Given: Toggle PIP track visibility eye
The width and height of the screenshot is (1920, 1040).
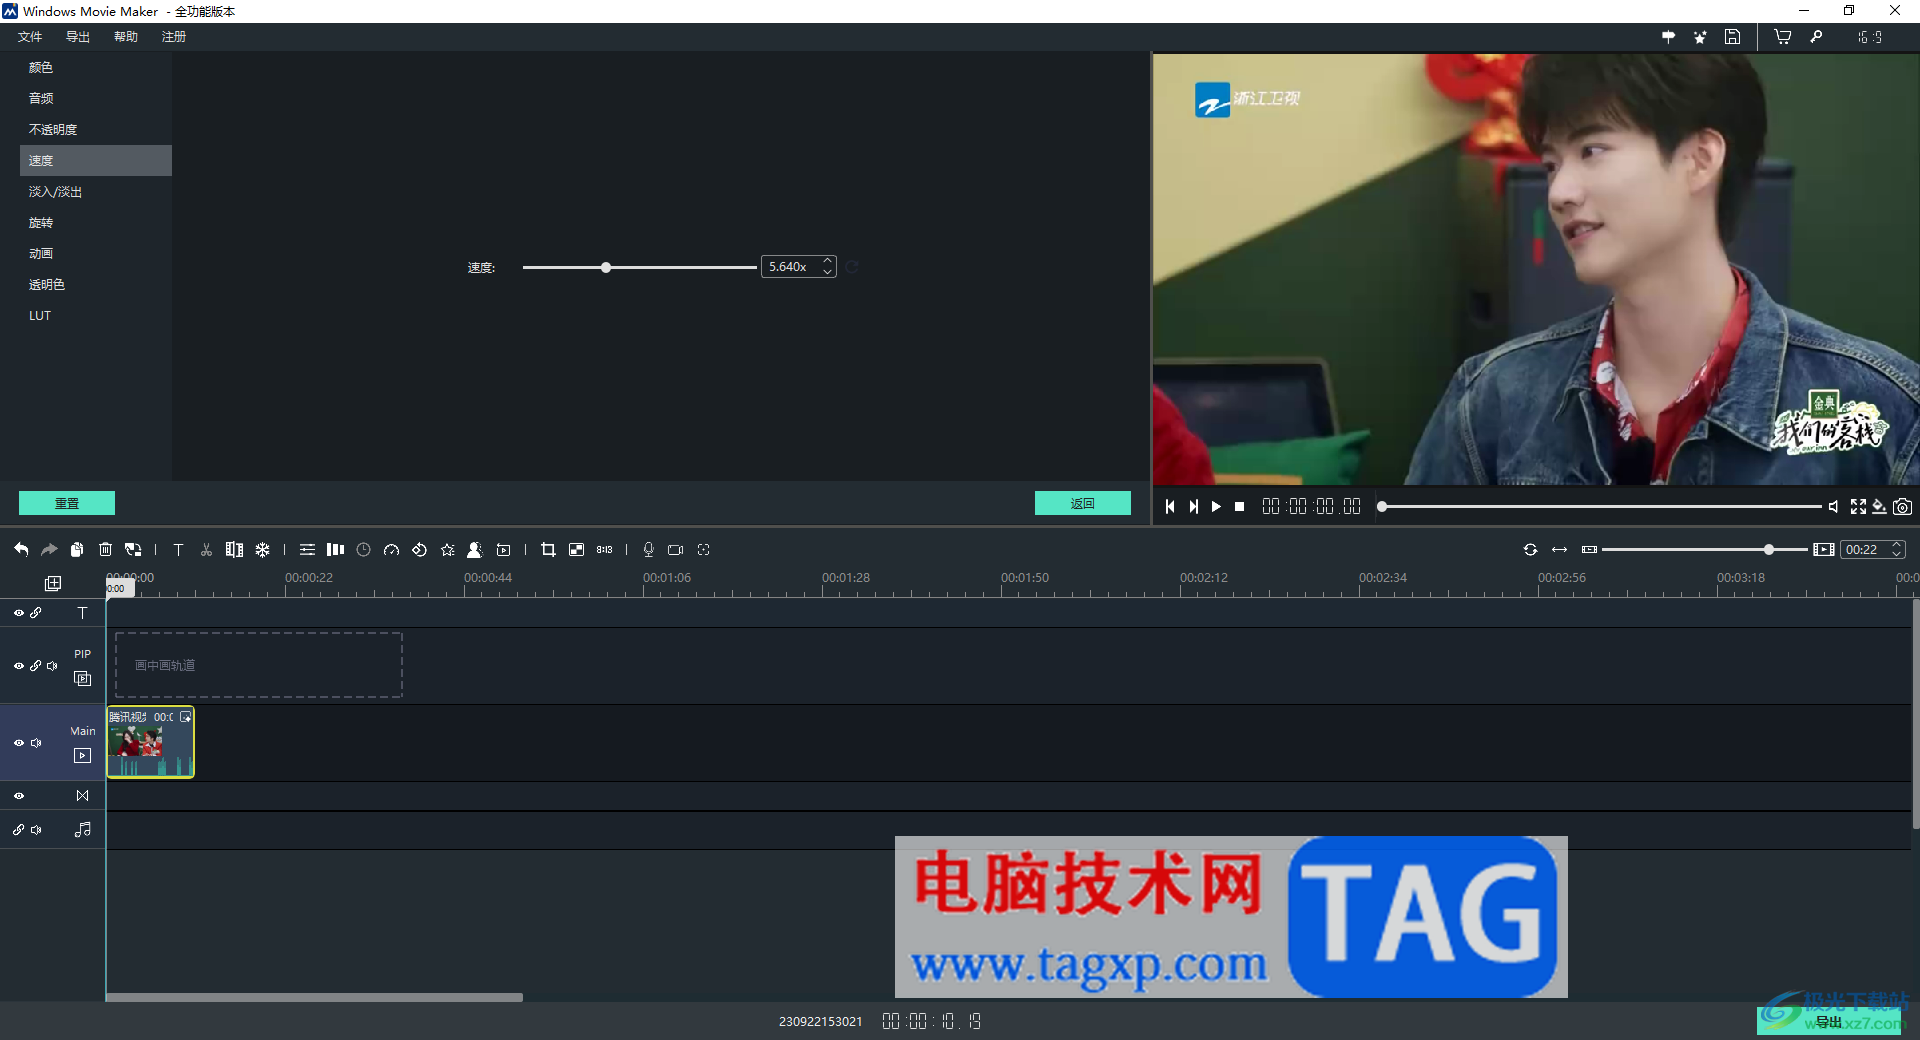Looking at the screenshot, I should 19,666.
